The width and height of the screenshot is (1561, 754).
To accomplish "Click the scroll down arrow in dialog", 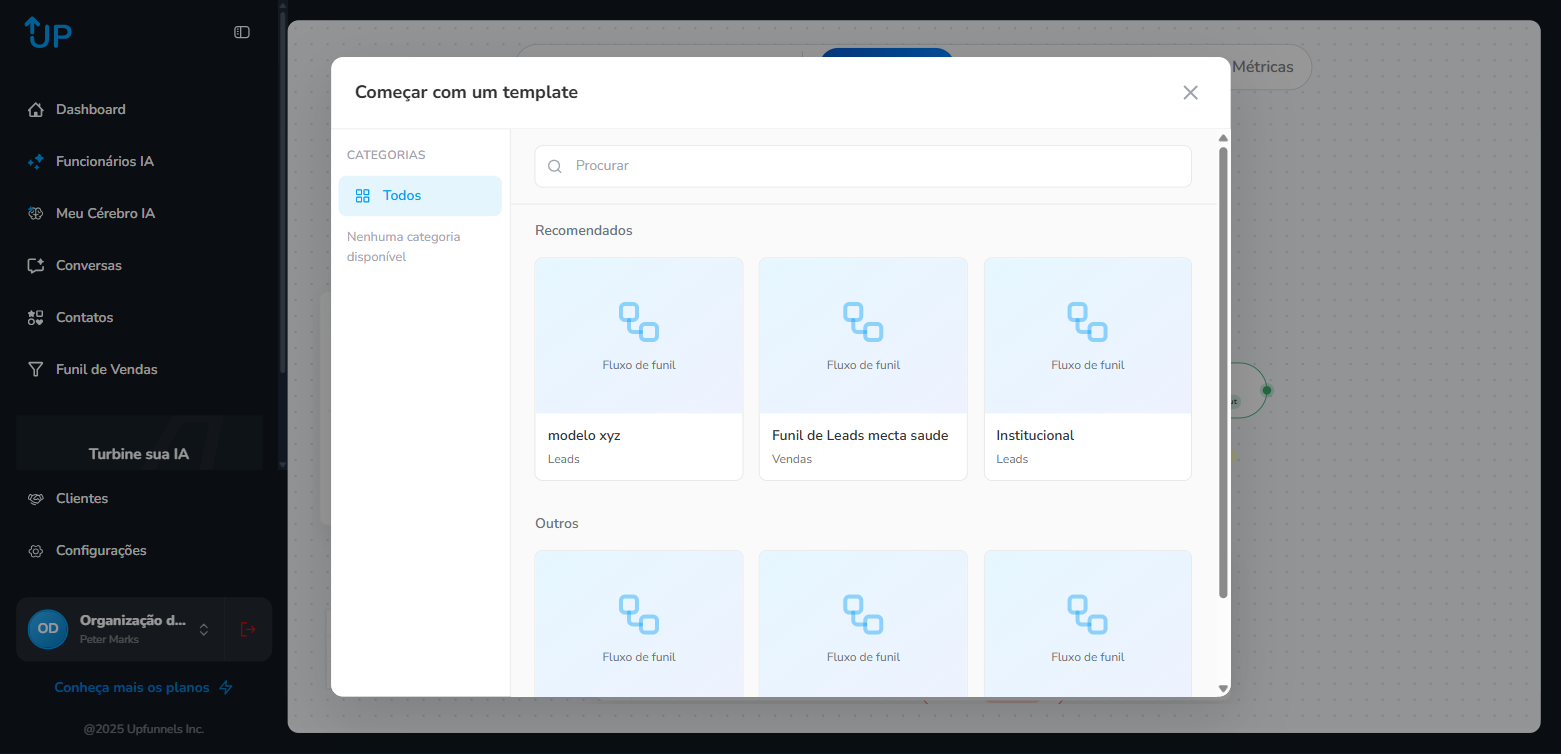I will tap(1223, 688).
